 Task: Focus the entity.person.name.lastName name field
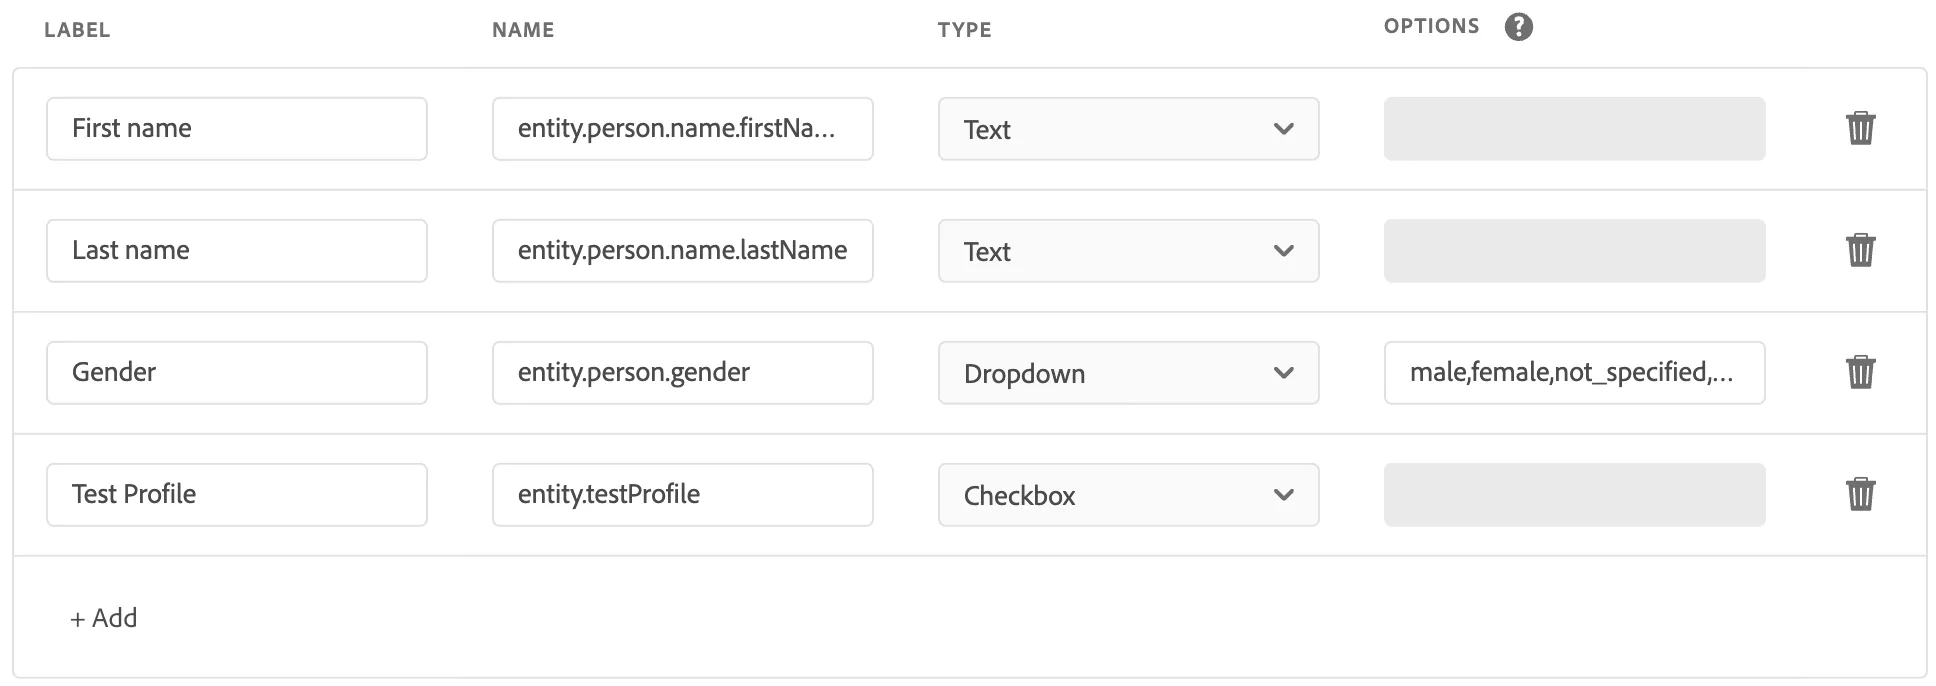[x=682, y=251]
